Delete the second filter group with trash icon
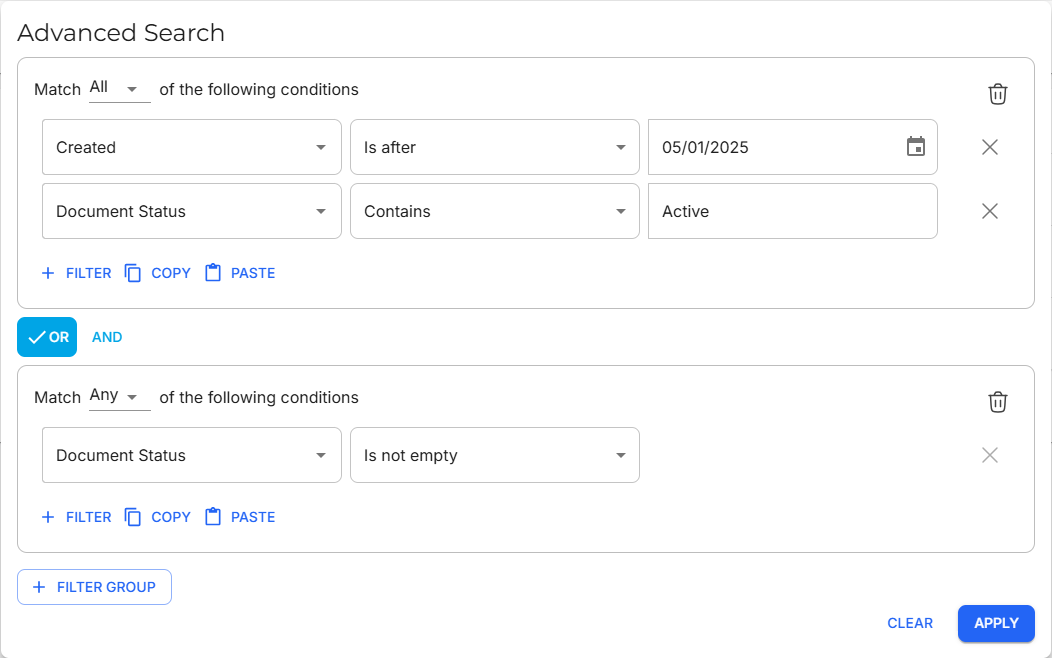The image size is (1052, 658). point(997,402)
